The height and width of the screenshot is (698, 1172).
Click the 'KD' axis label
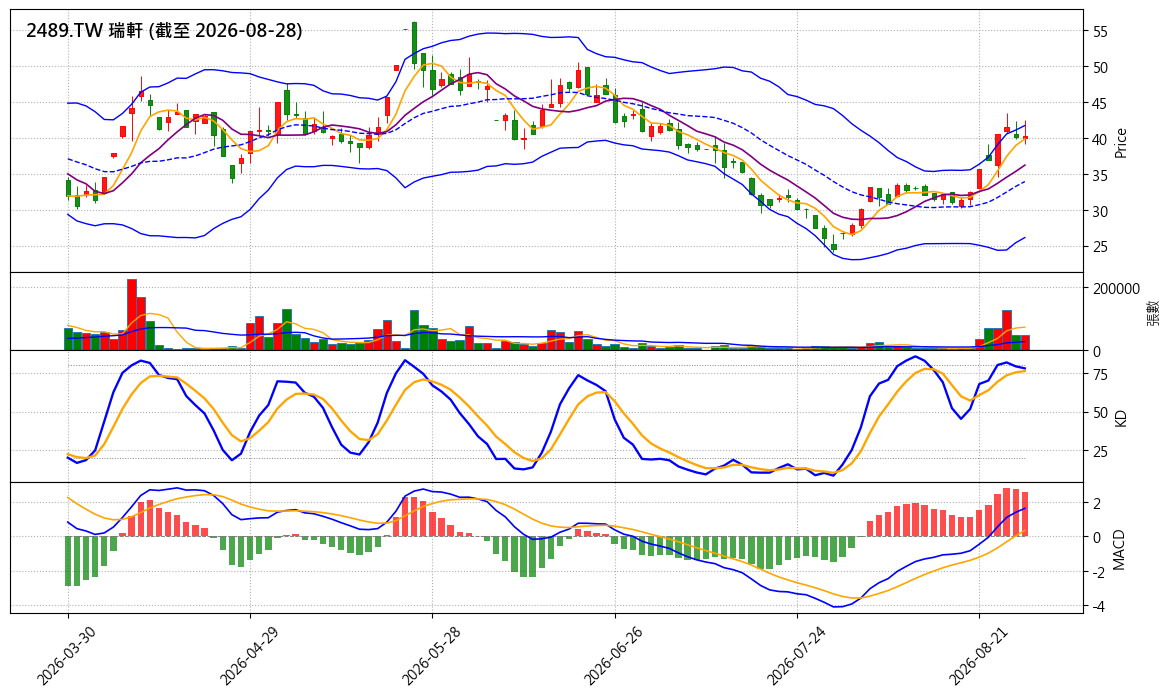click(1120, 418)
